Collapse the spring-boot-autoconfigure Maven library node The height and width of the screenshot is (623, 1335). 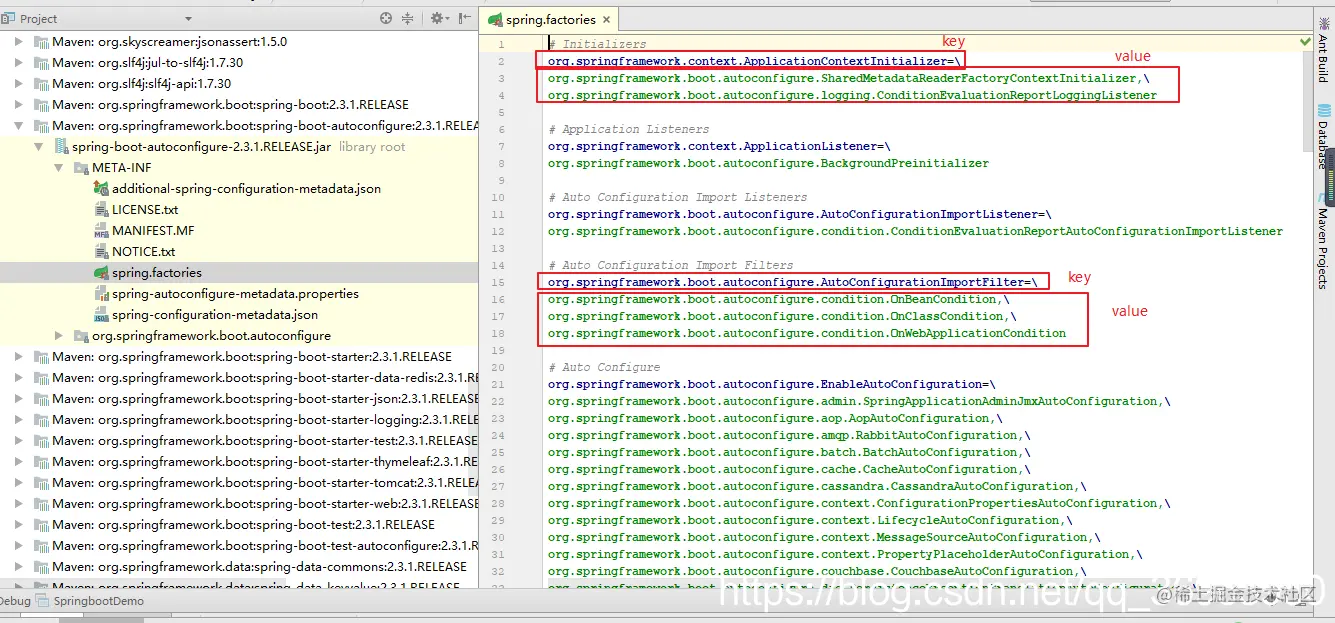click(19, 126)
